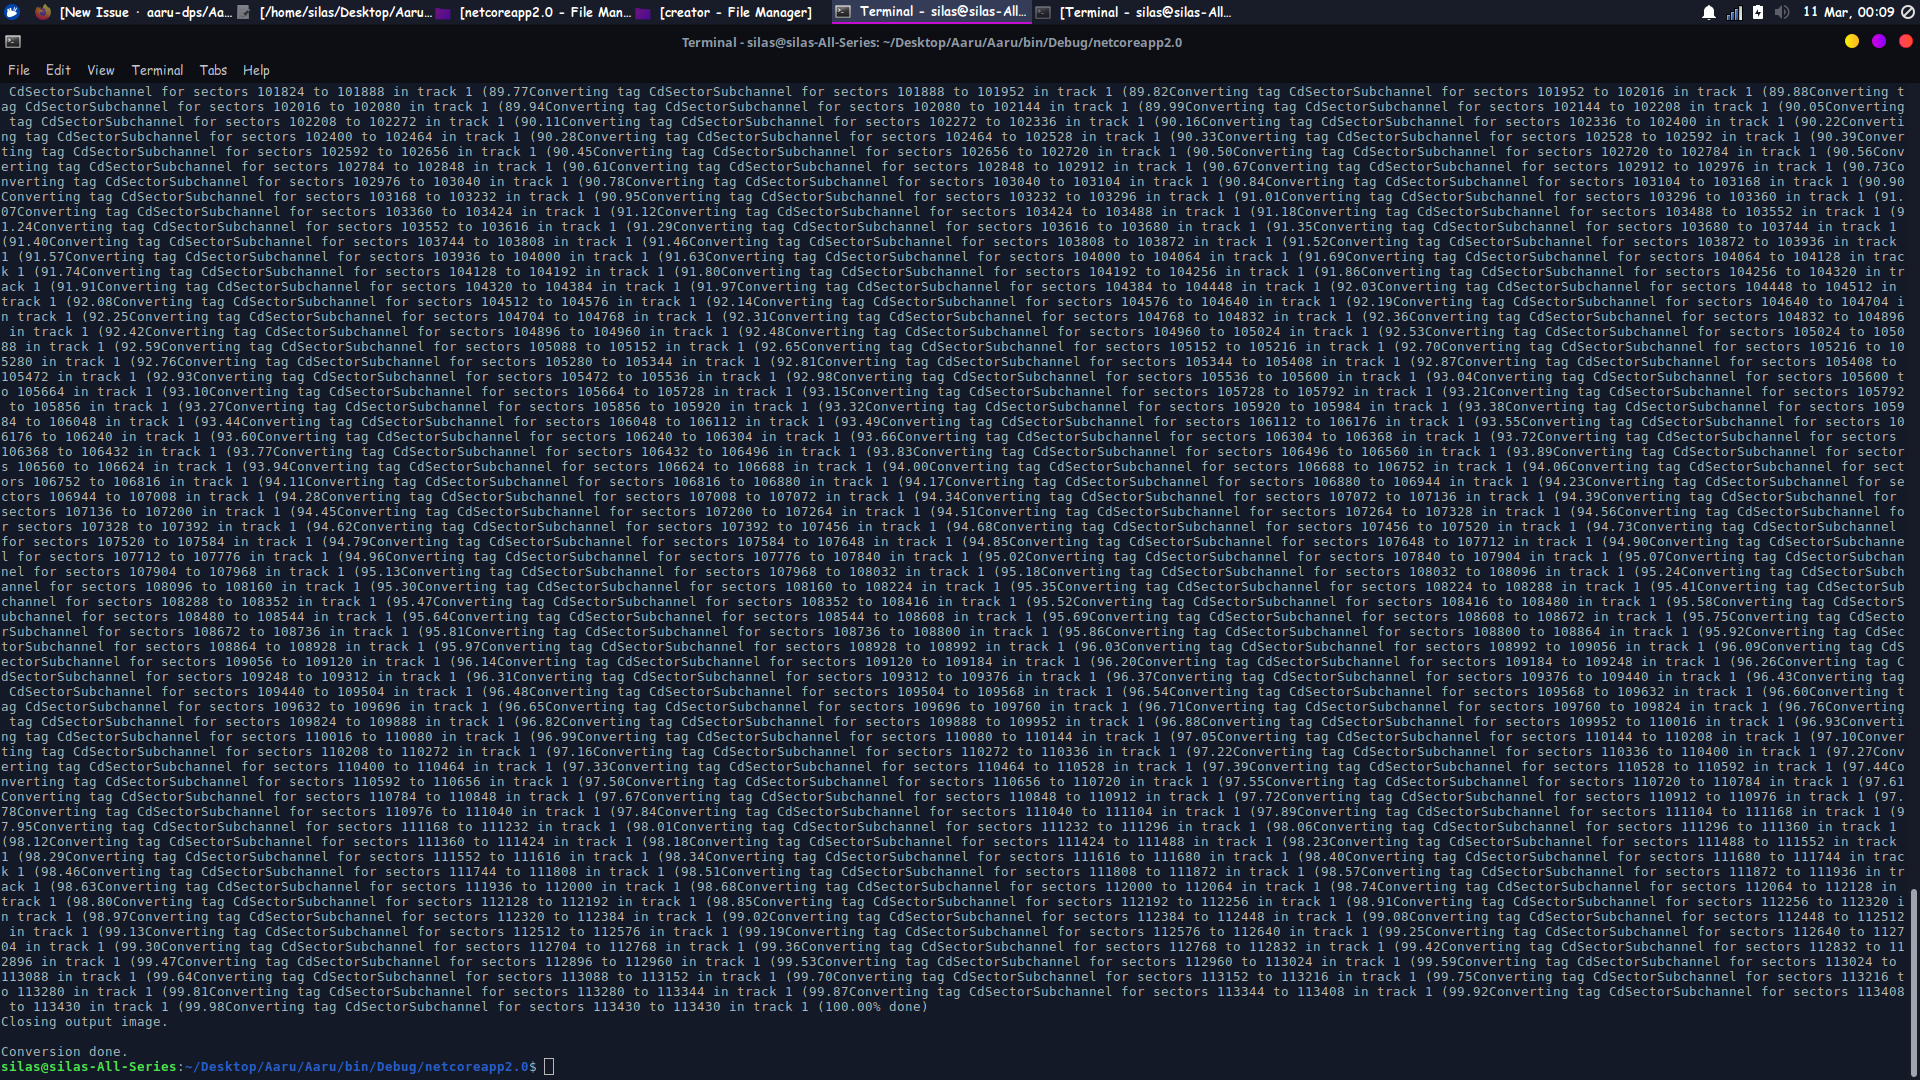
Task: Open the Tabs menu
Action: pyautogui.click(x=213, y=70)
